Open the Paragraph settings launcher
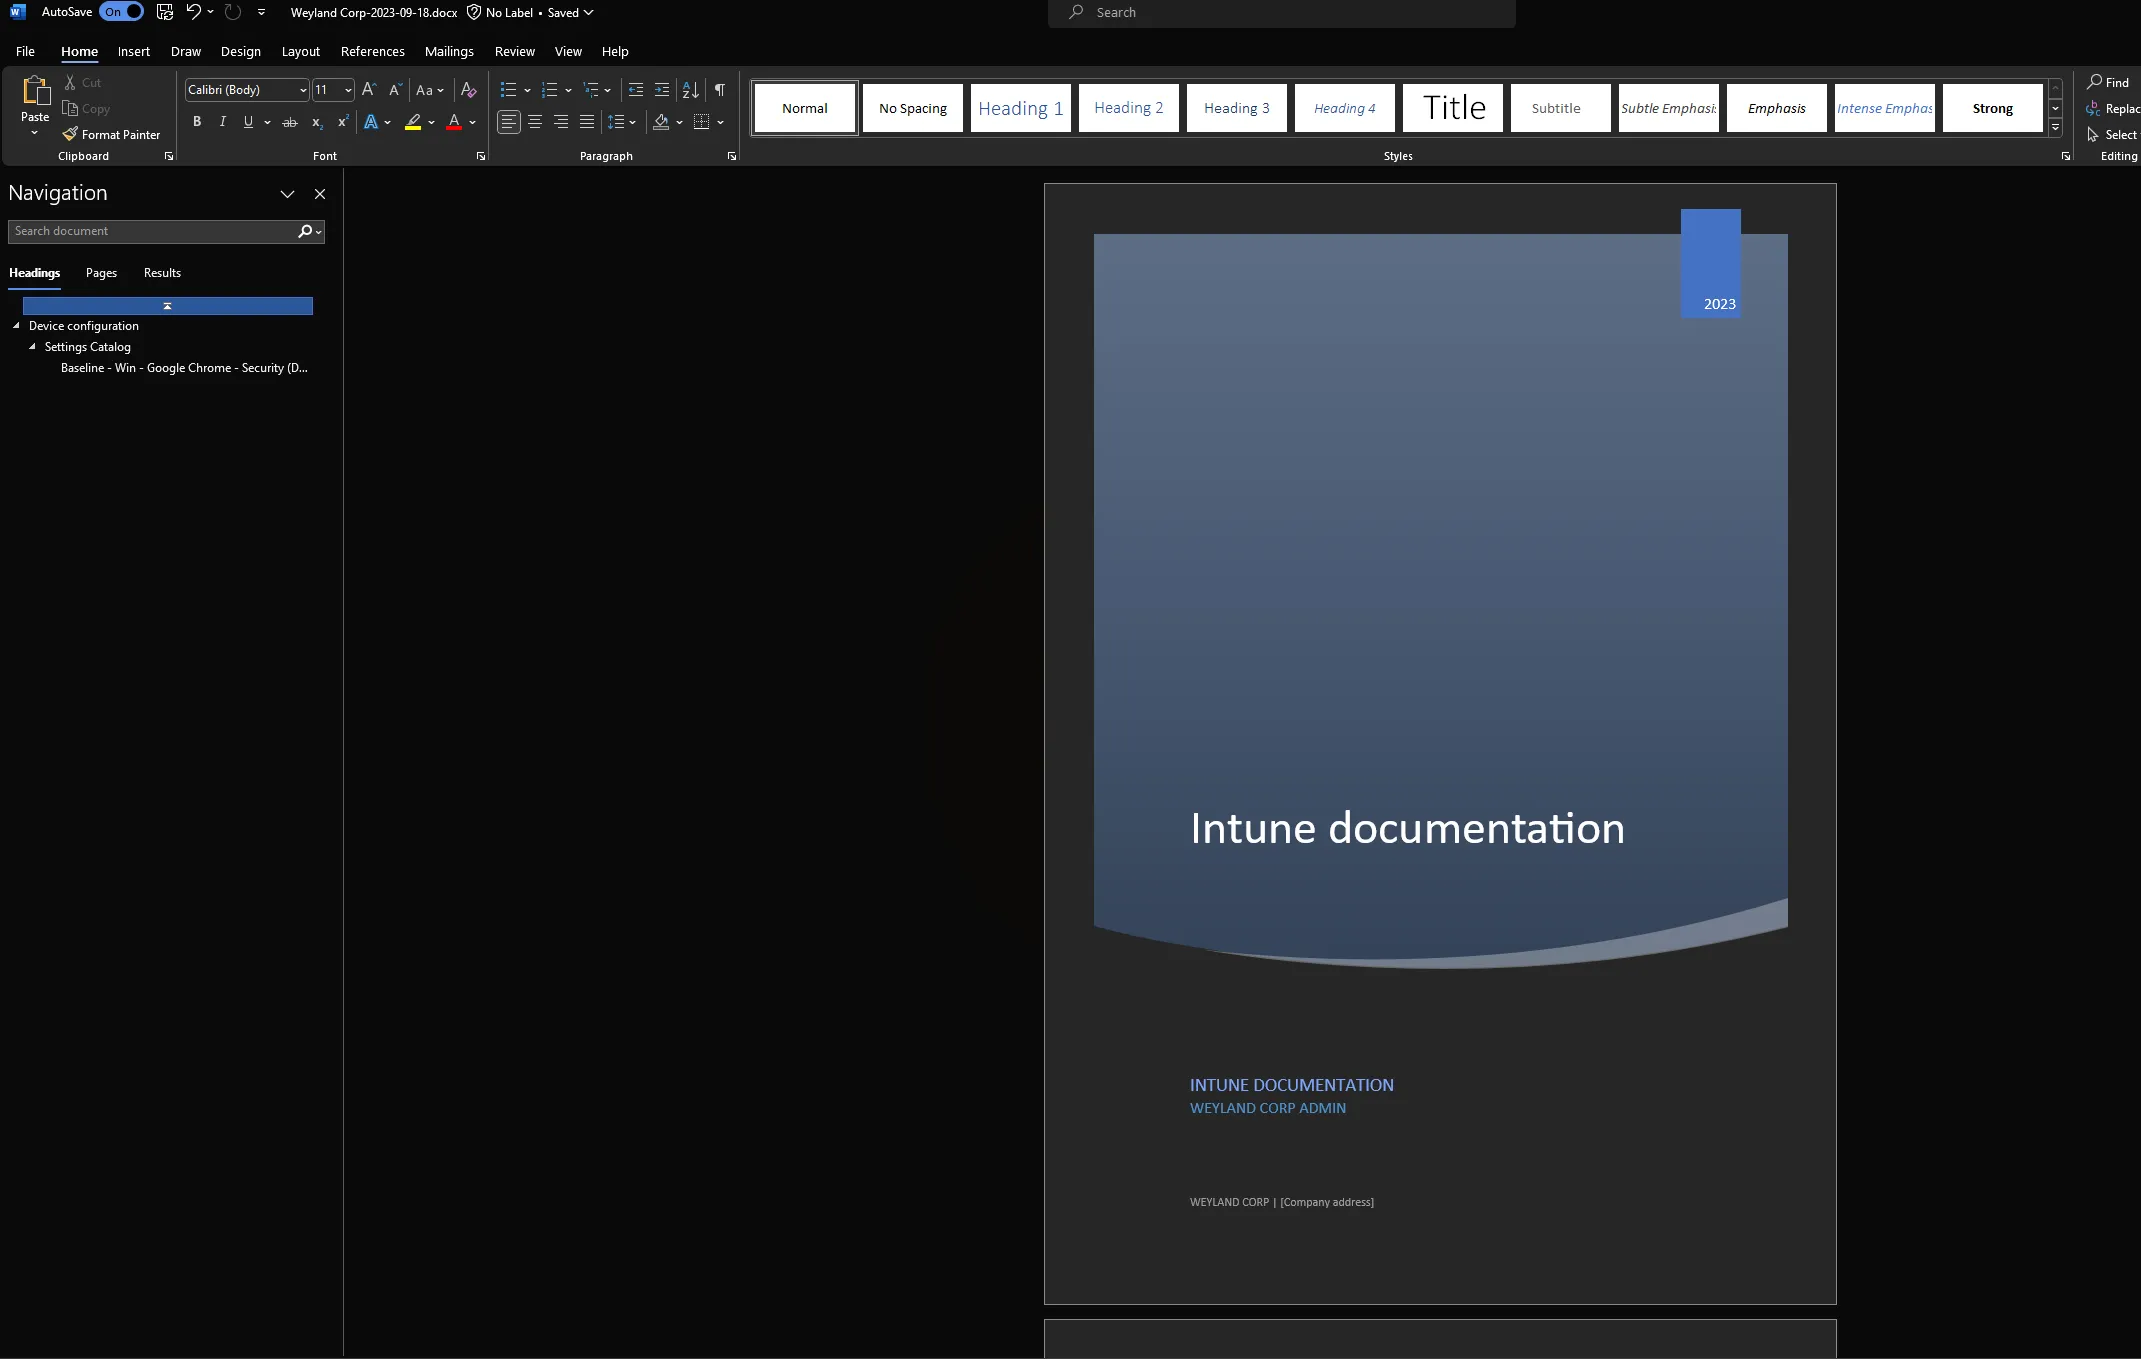 (x=732, y=156)
